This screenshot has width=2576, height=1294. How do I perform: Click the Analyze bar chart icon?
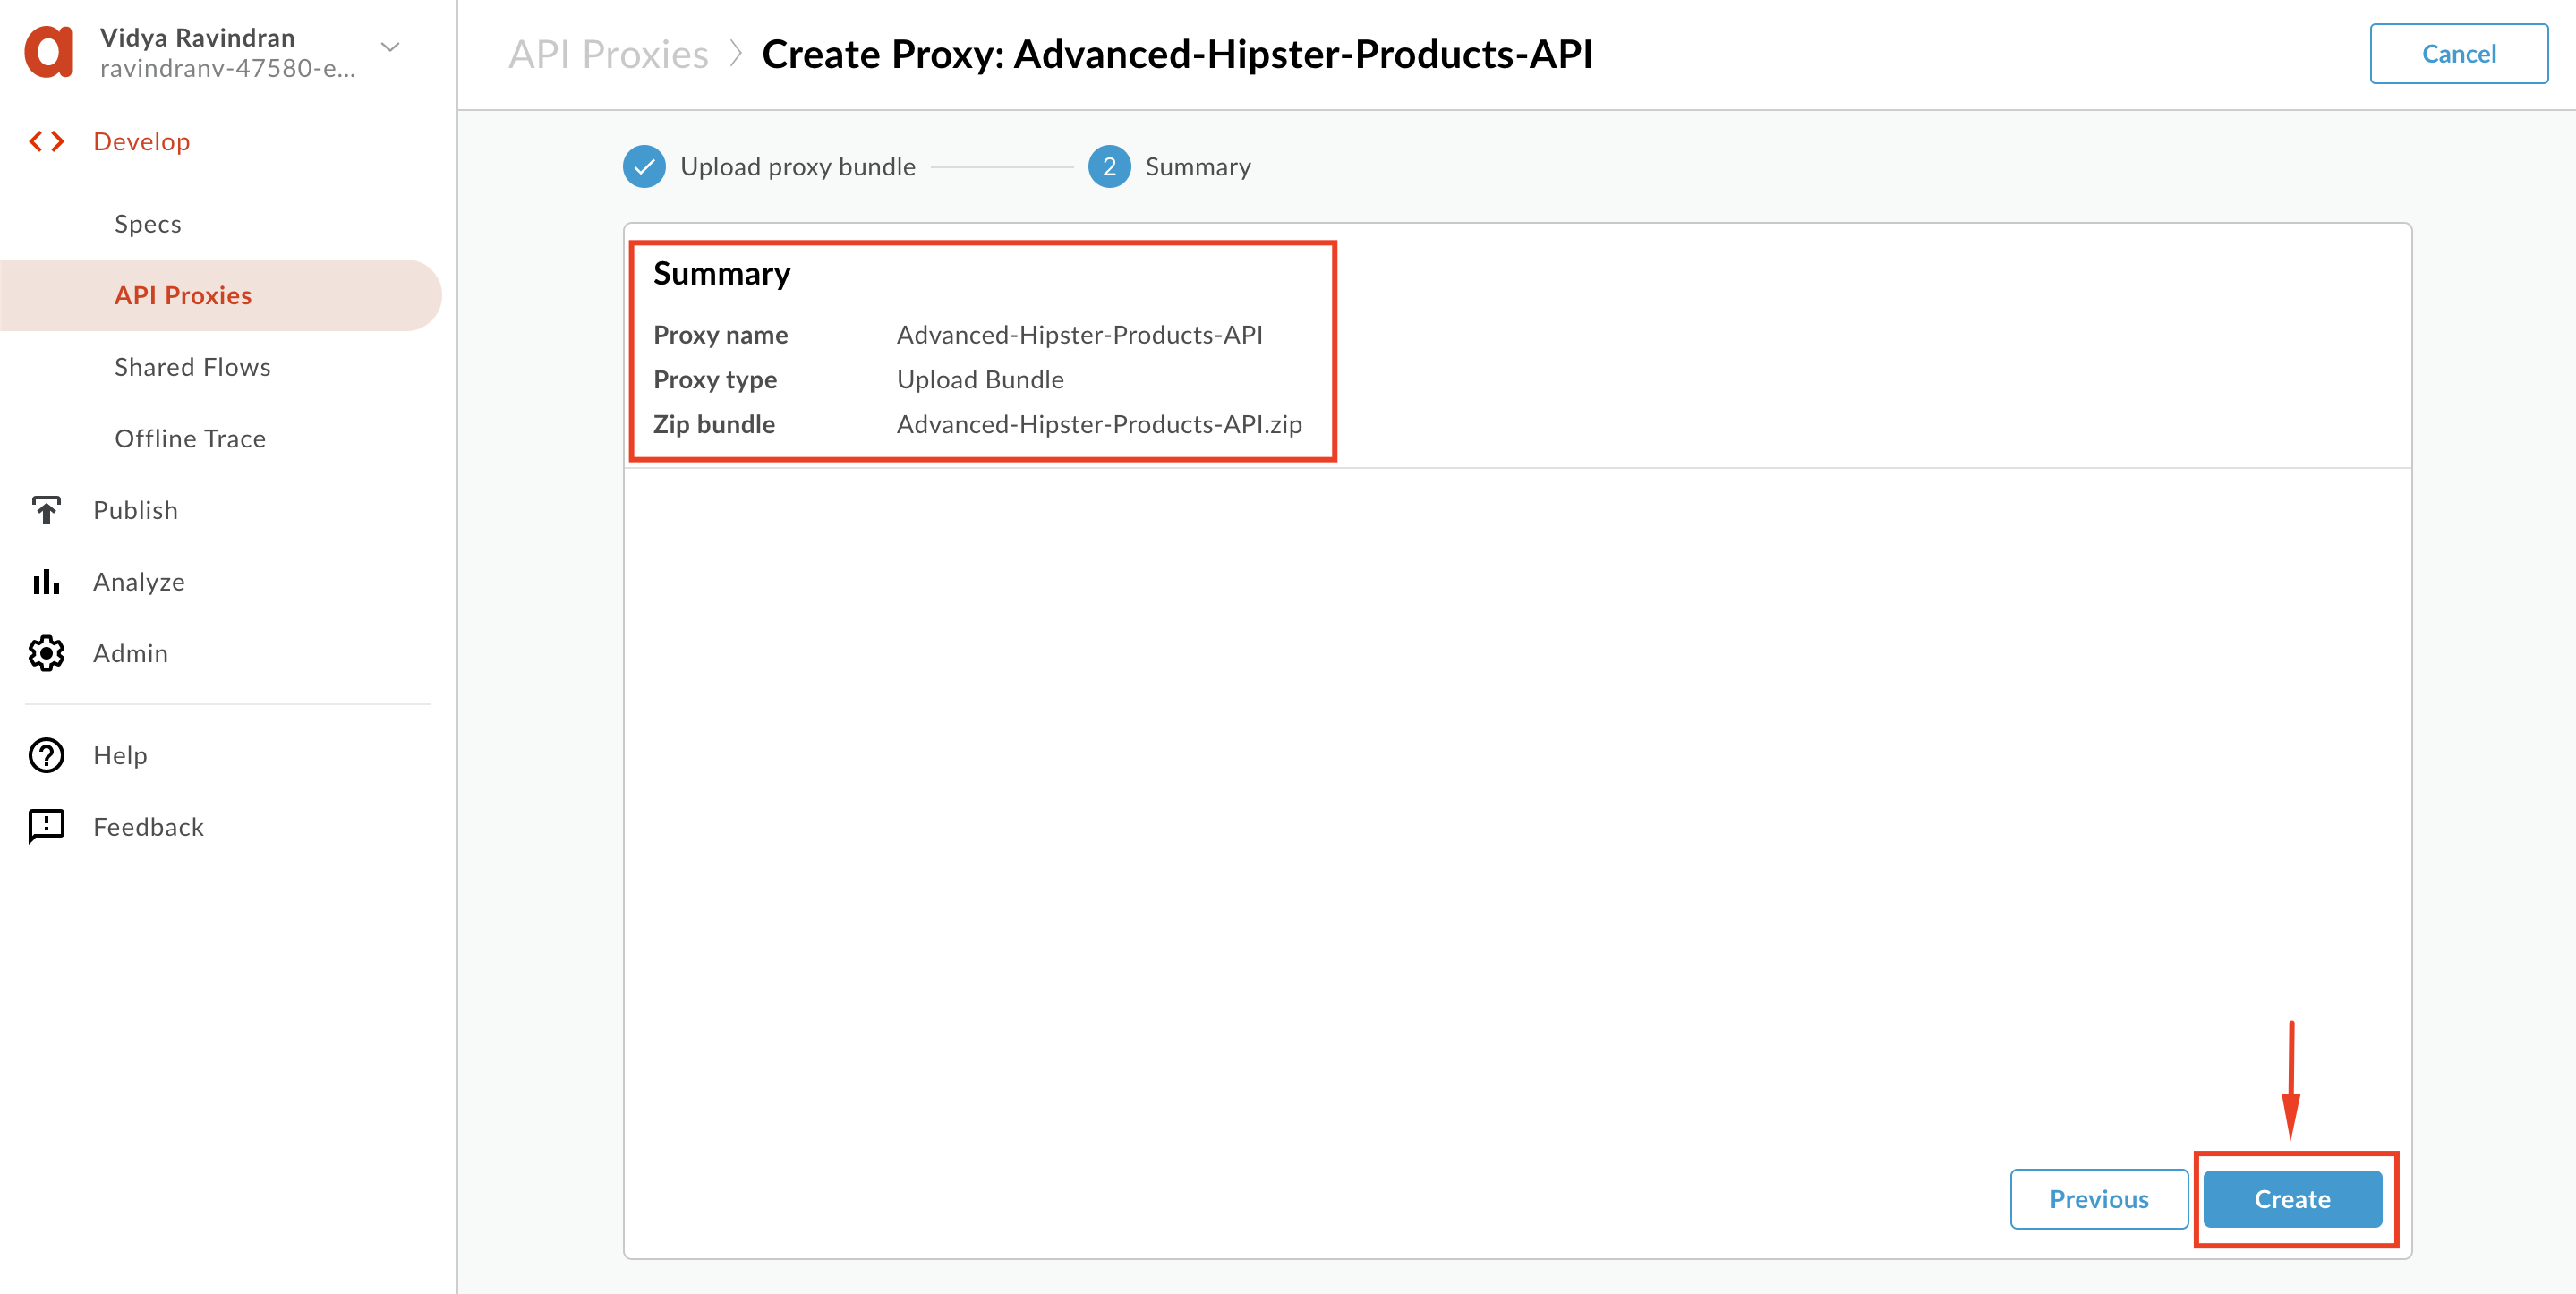tap(46, 582)
